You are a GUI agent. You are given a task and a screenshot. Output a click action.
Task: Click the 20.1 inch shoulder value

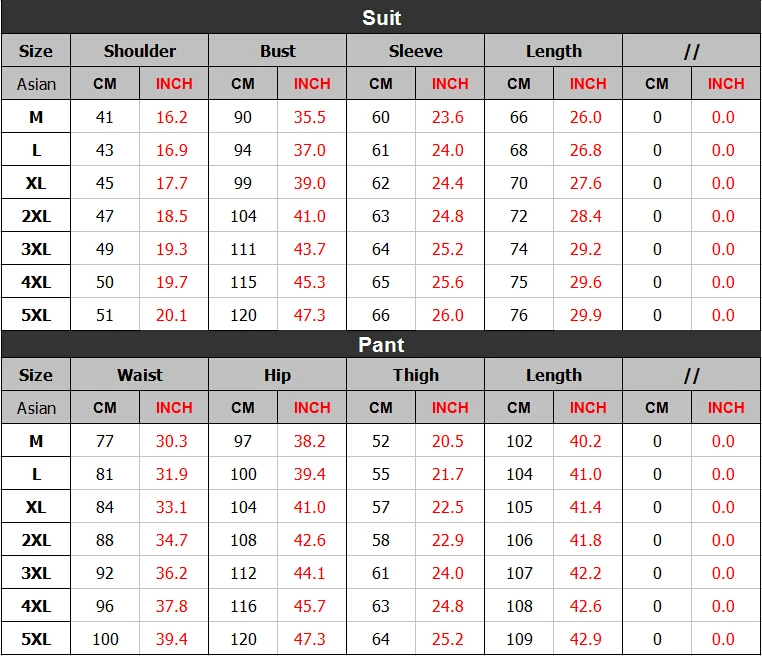(172, 315)
